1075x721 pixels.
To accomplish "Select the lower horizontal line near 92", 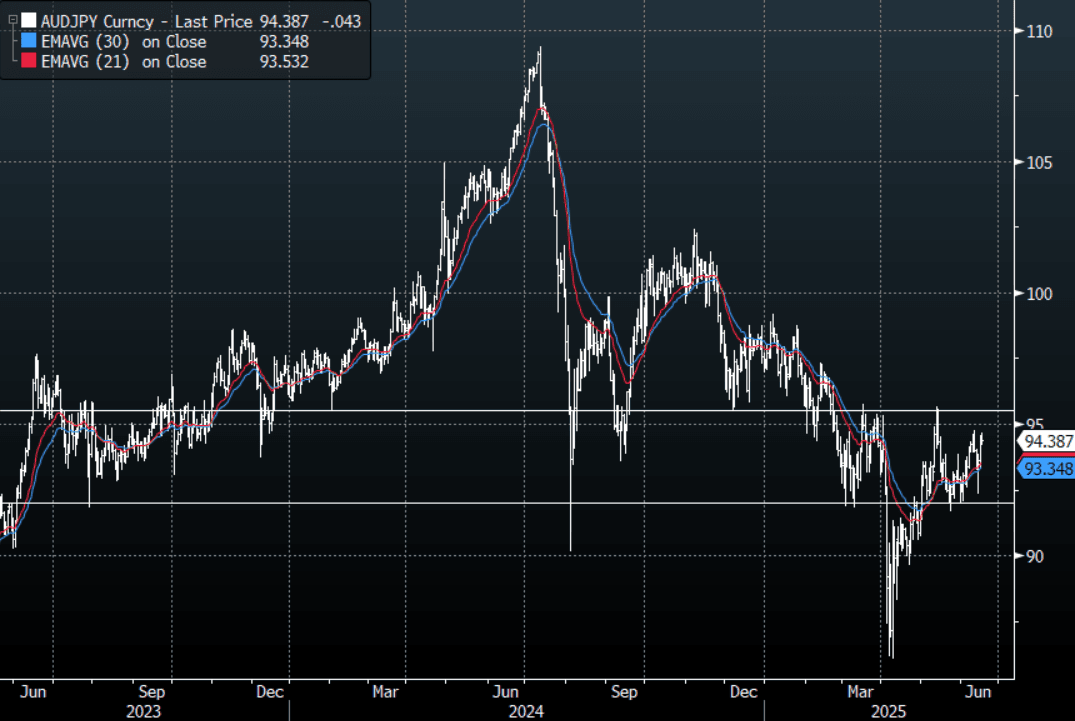I will [500, 502].
